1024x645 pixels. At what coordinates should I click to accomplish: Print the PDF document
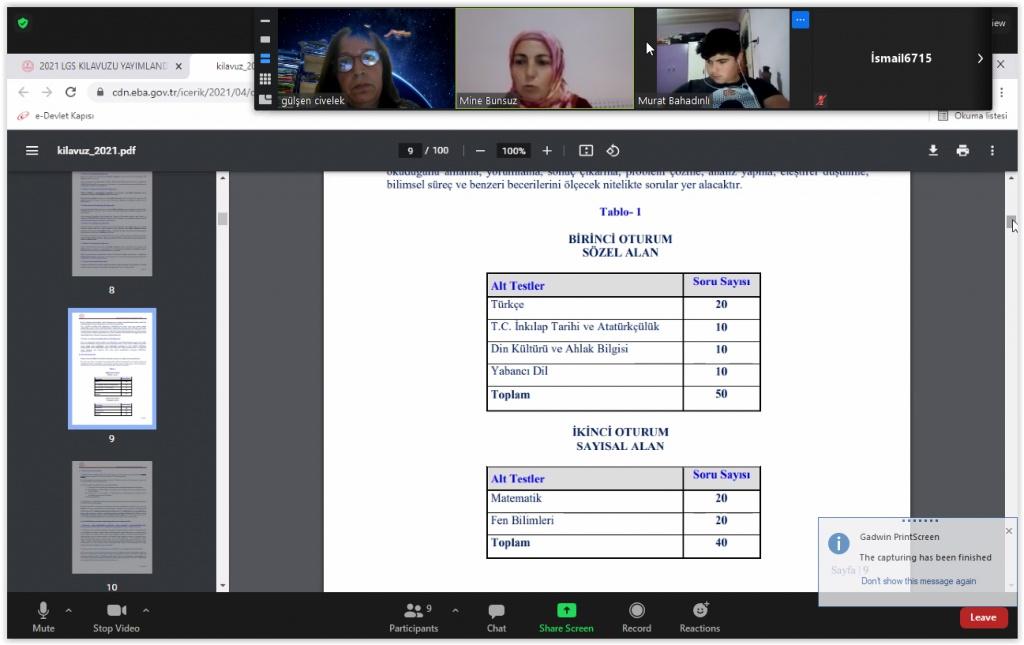(962, 151)
